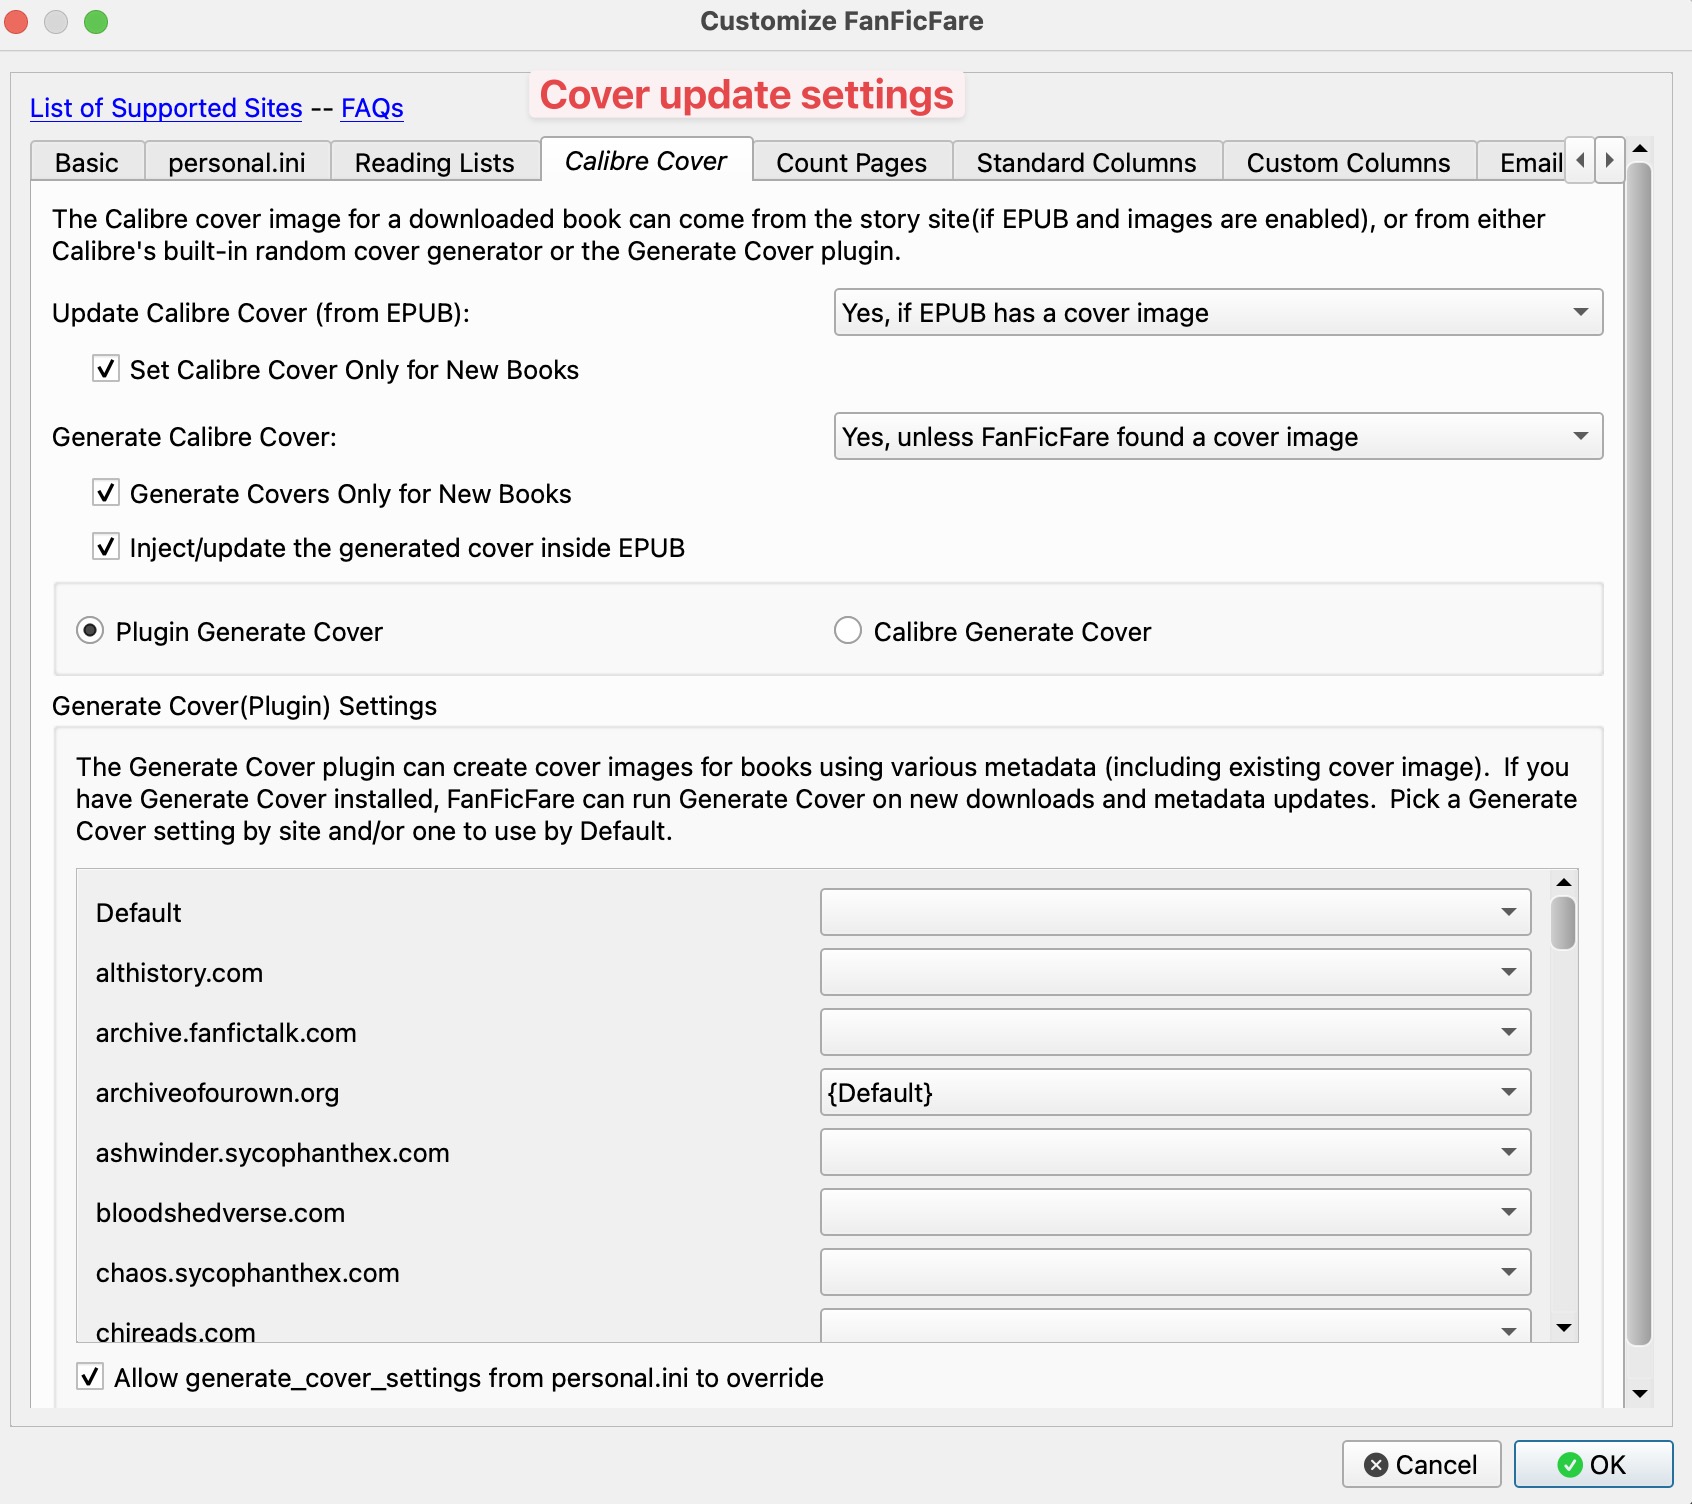Click the Cancel button

(x=1421, y=1464)
